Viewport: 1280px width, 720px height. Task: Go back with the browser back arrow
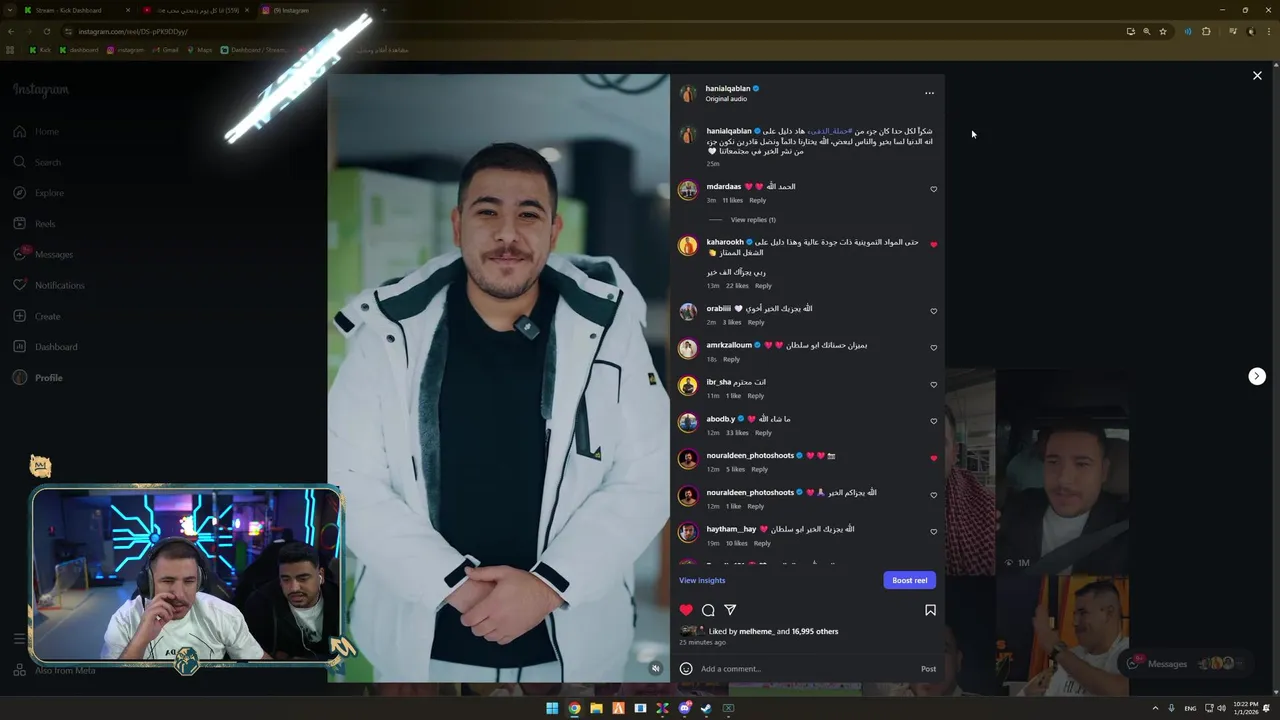(10, 31)
